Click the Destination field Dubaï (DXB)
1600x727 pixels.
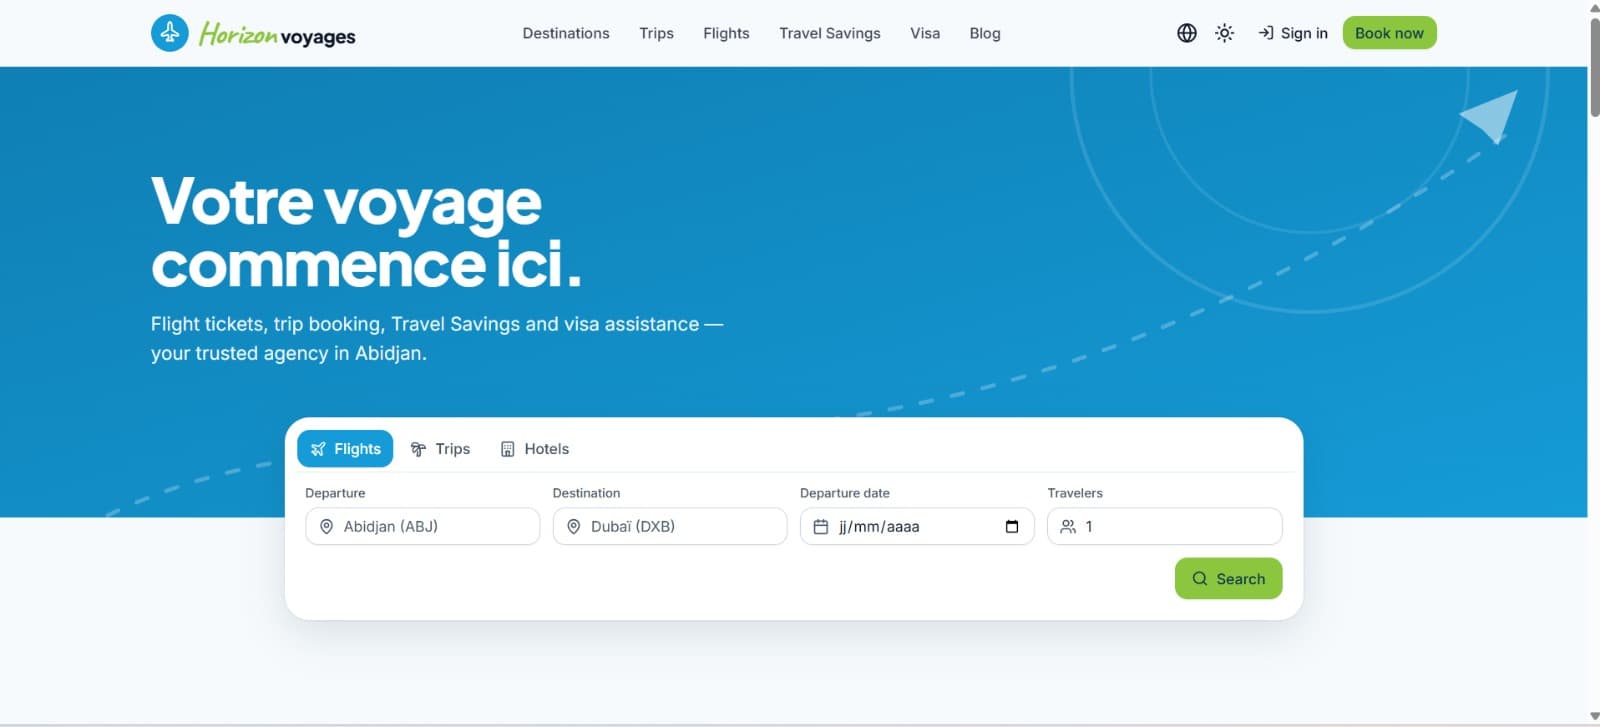click(670, 526)
